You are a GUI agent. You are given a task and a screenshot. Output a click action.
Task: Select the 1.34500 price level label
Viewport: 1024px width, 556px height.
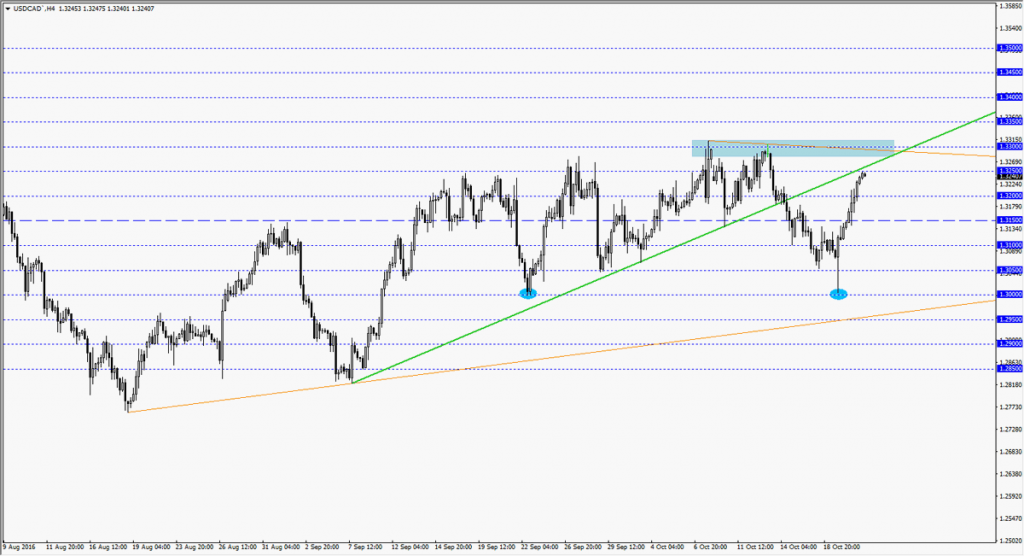point(1010,73)
